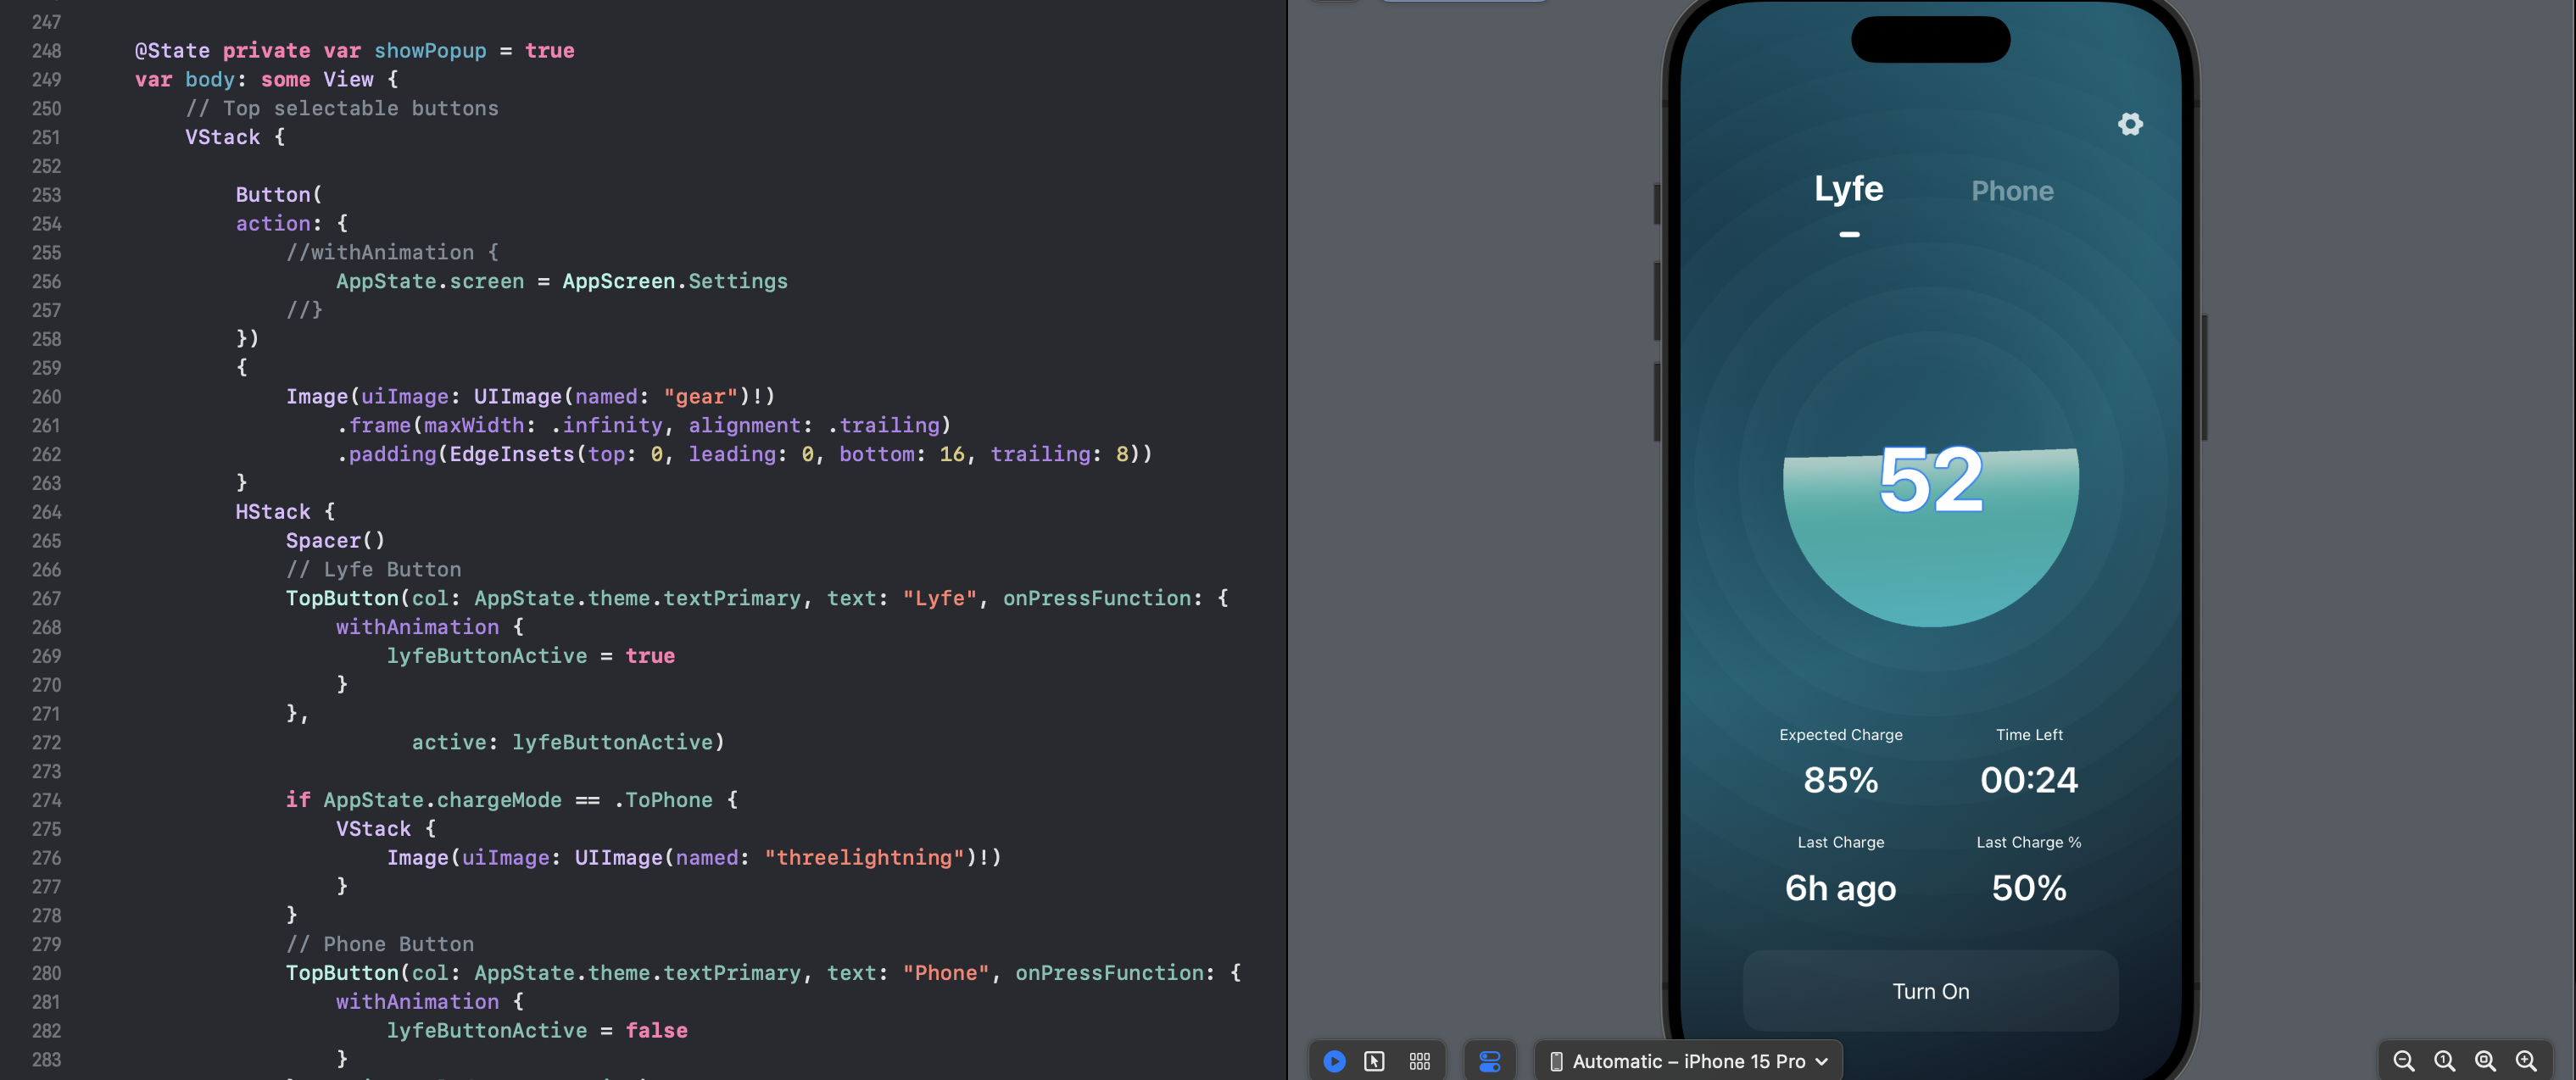Click the 85% Expected Charge value
2576x1080 pixels.
[x=1840, y=780]
